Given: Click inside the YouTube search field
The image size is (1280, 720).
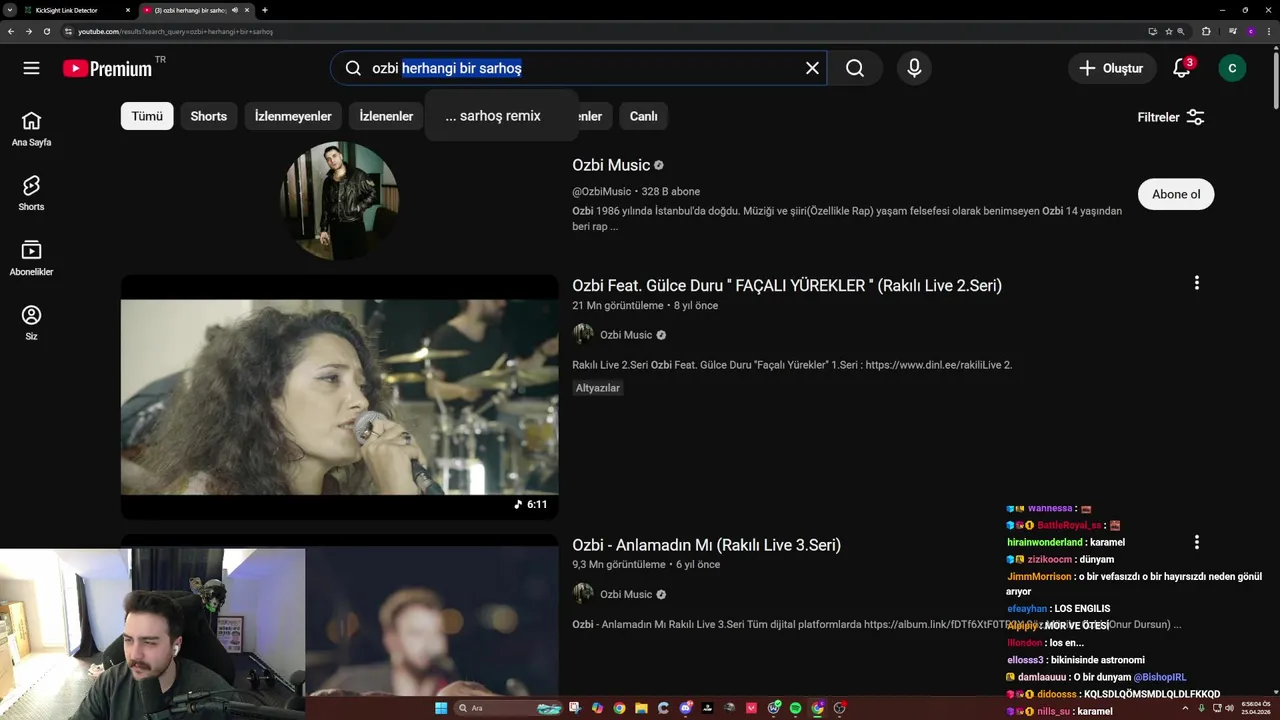Looking at the screenshot, I should tap(580, 68).
